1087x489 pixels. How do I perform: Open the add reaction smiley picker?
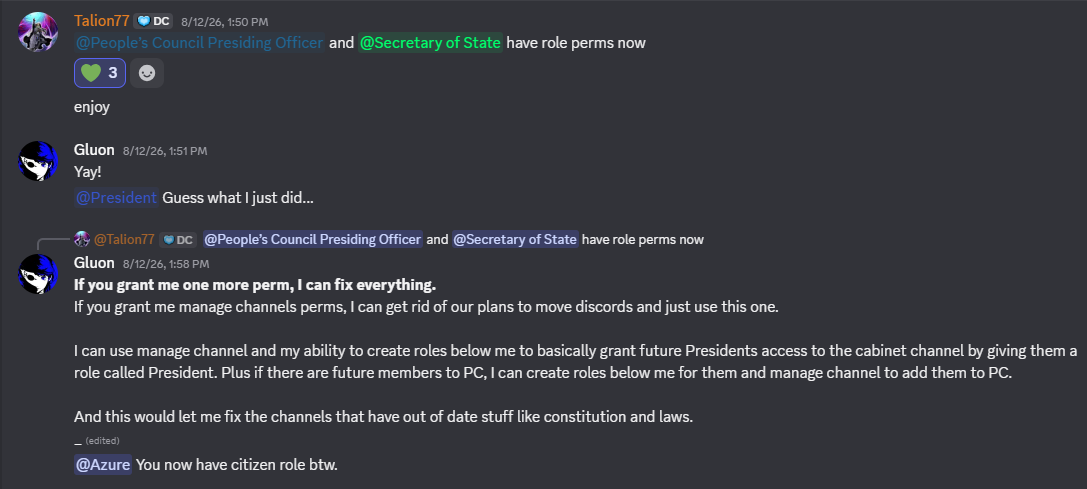click(147, 73)
